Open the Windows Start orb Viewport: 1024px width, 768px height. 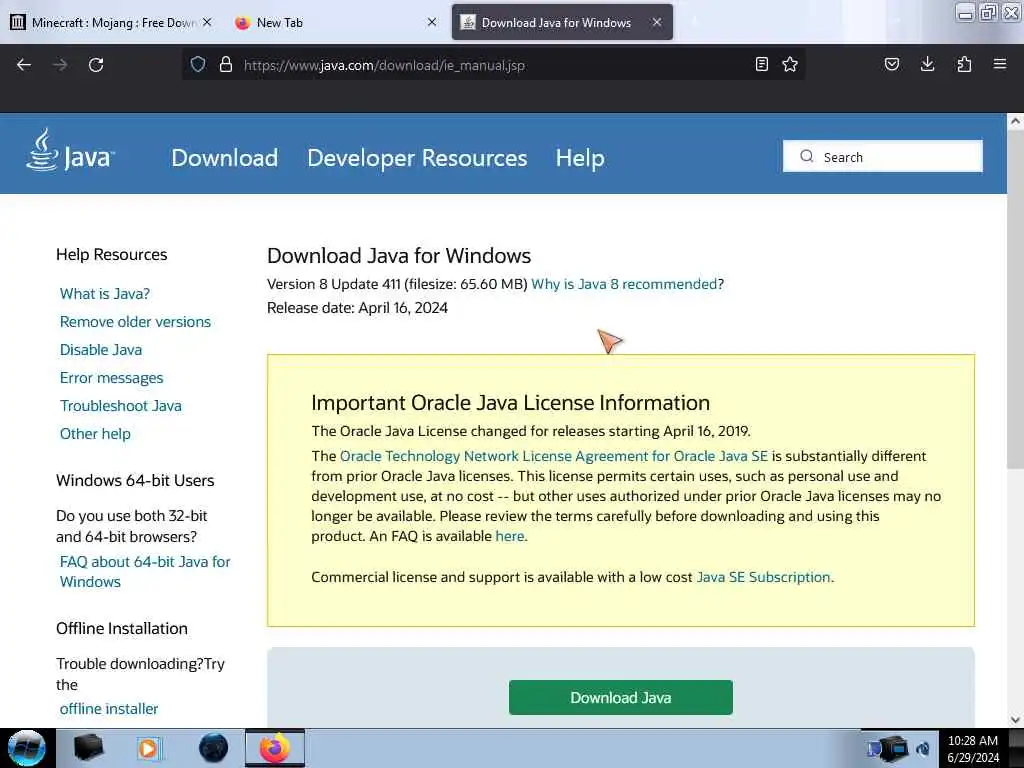(26, 748)
